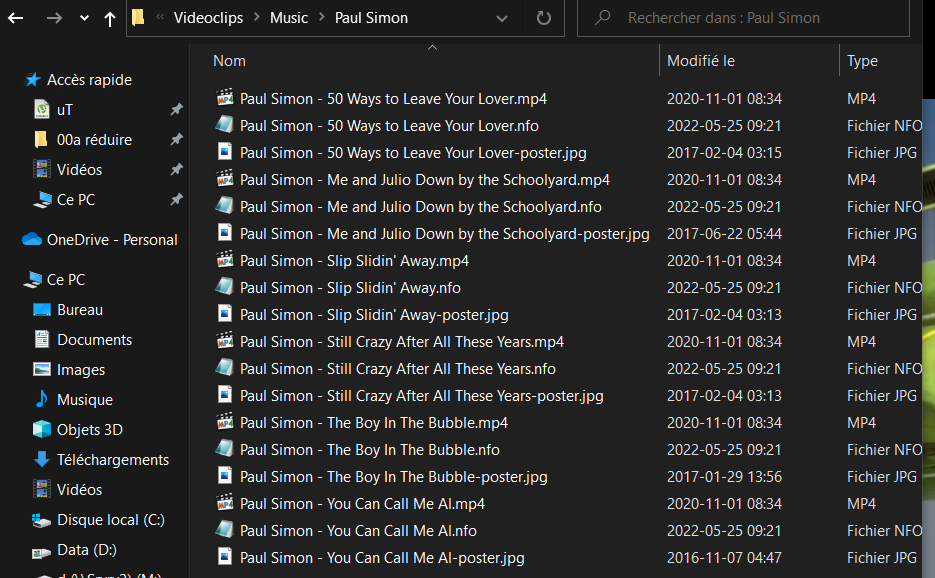Click the Music breadcrumb segment
Viewport: 935px width, 578px height.
(x=290, y=18)
